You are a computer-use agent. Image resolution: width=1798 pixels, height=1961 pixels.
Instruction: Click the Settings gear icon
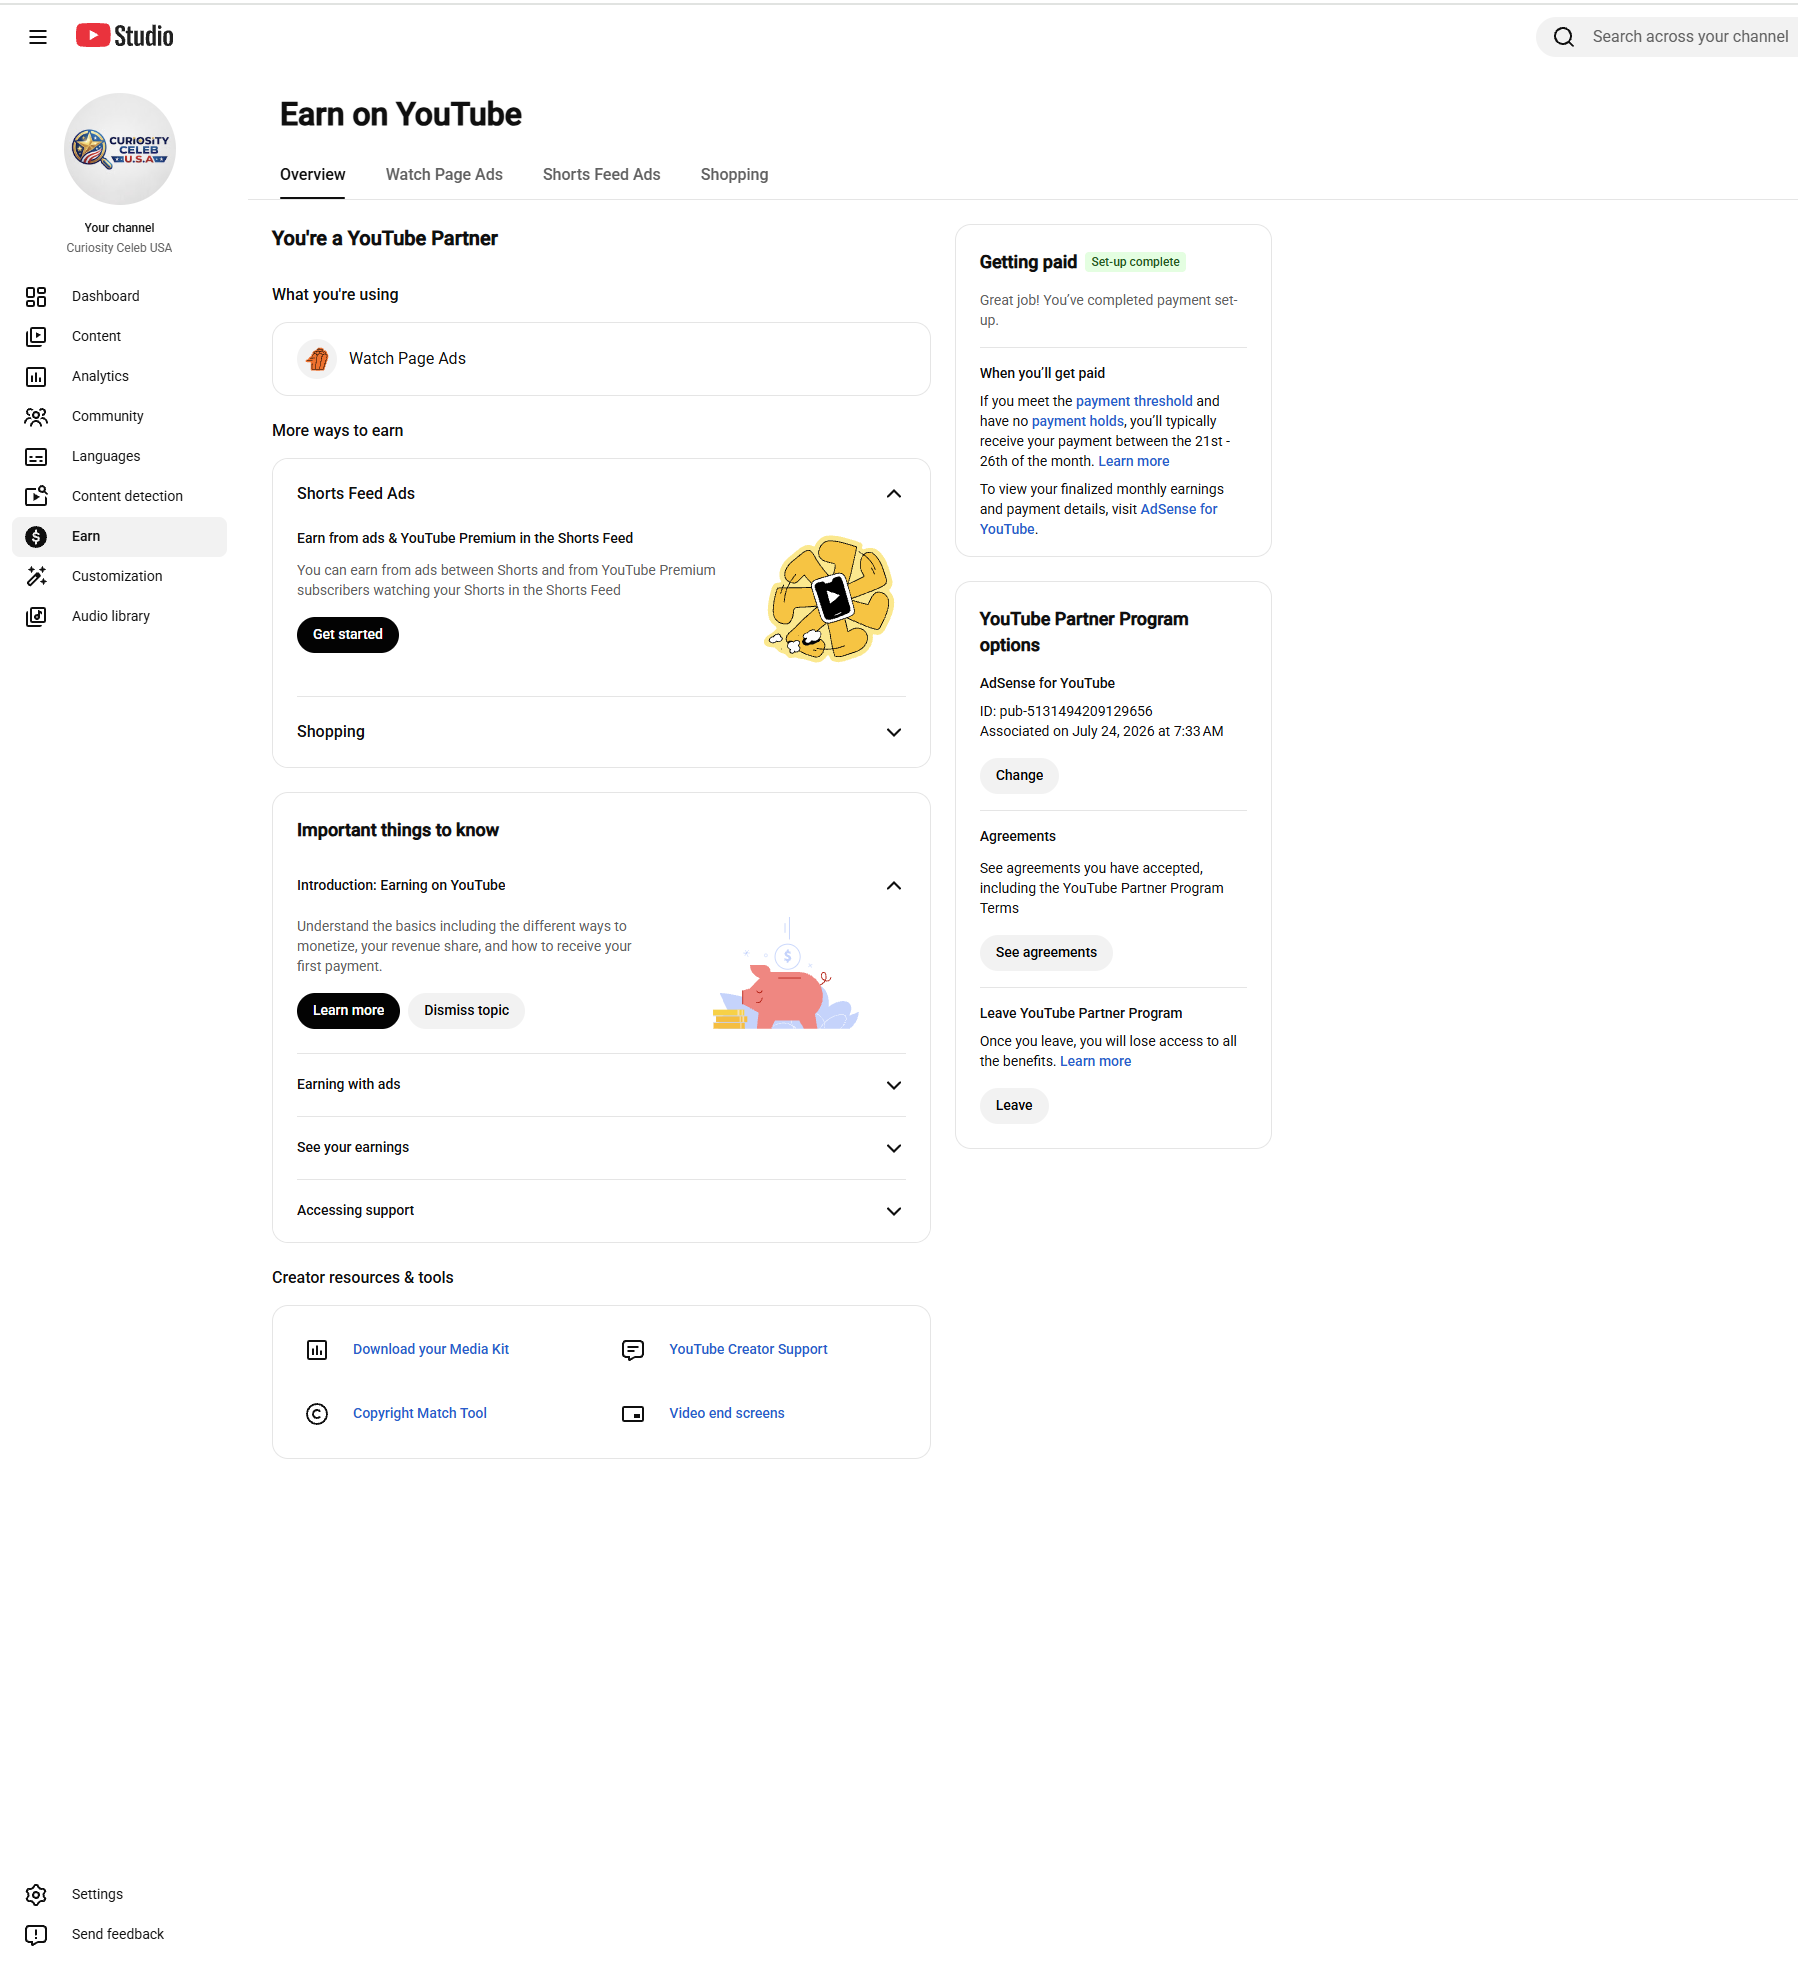coord(36,1894)
